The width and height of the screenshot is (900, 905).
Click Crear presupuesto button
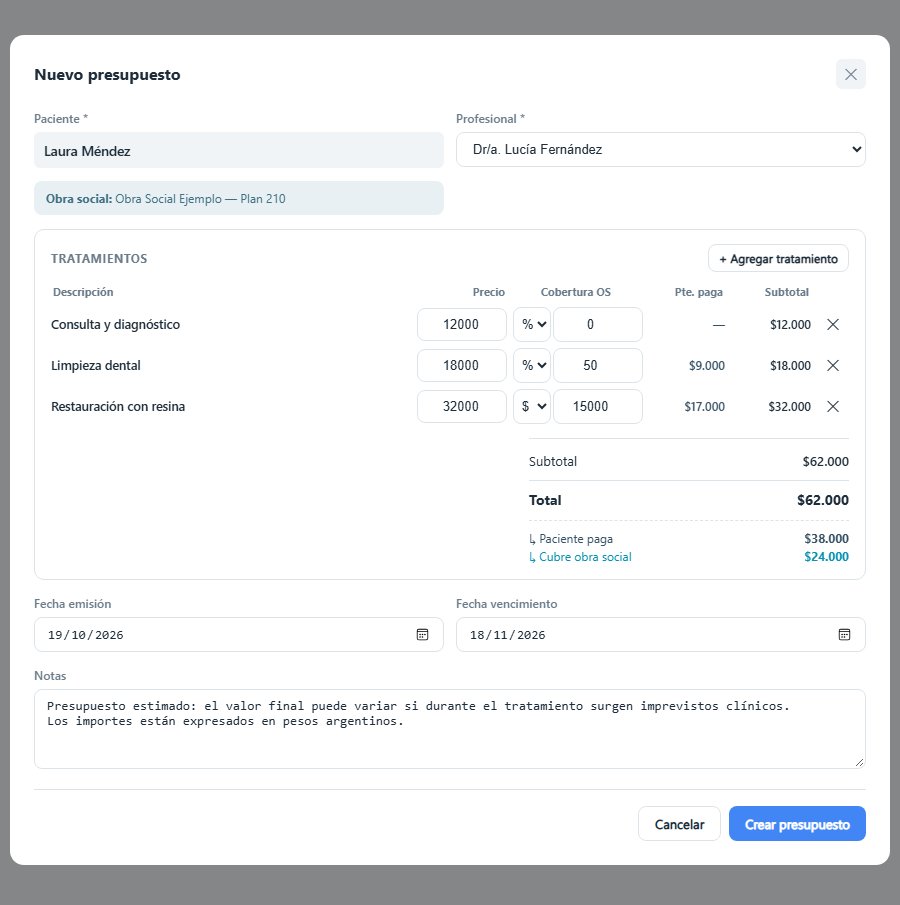pos(797,824)
